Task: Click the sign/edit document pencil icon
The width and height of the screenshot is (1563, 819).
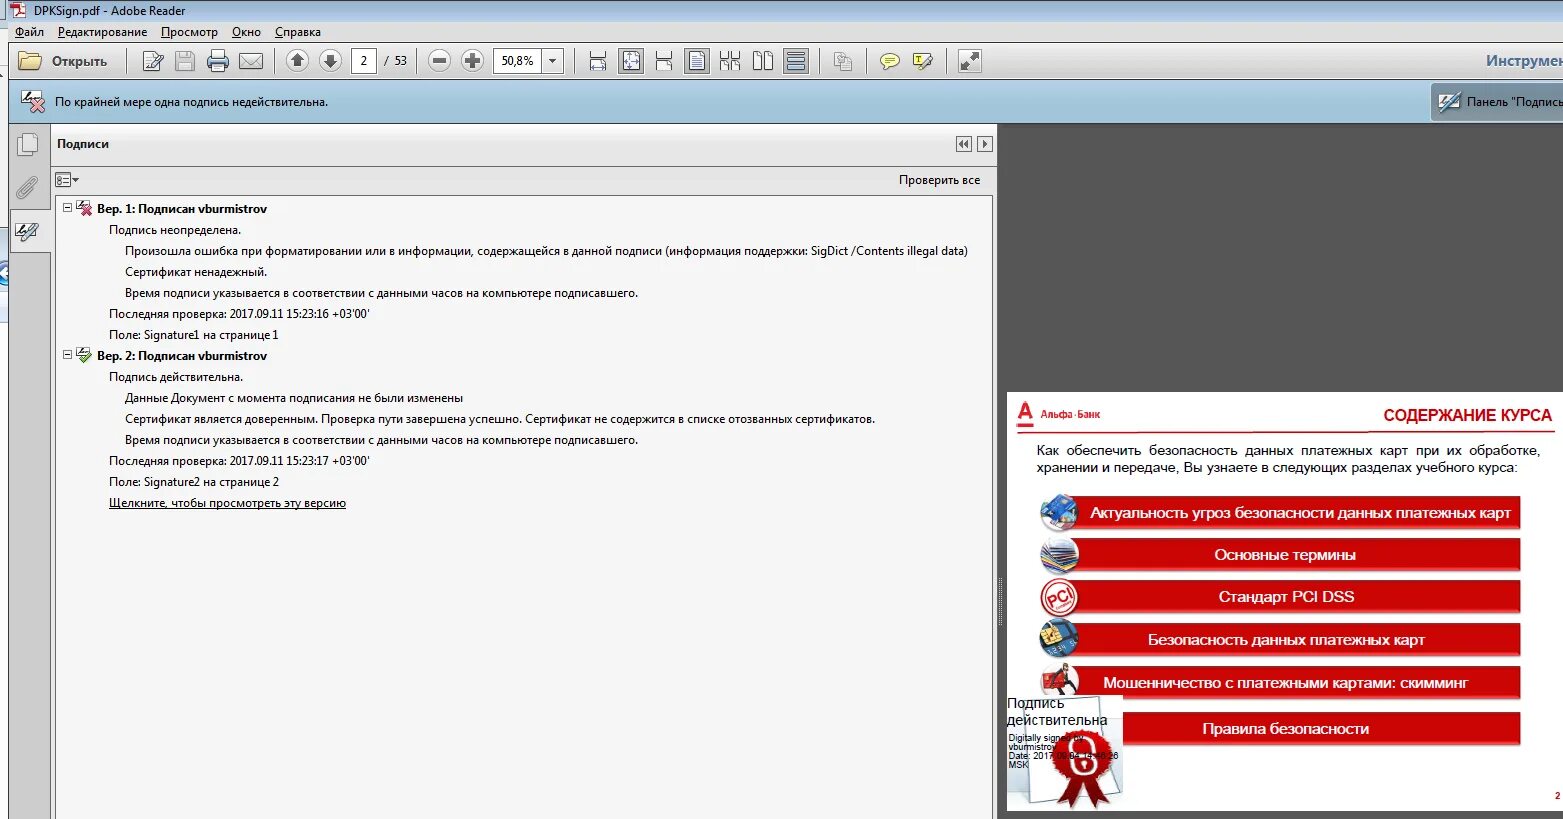Action: tap(153, 61)
